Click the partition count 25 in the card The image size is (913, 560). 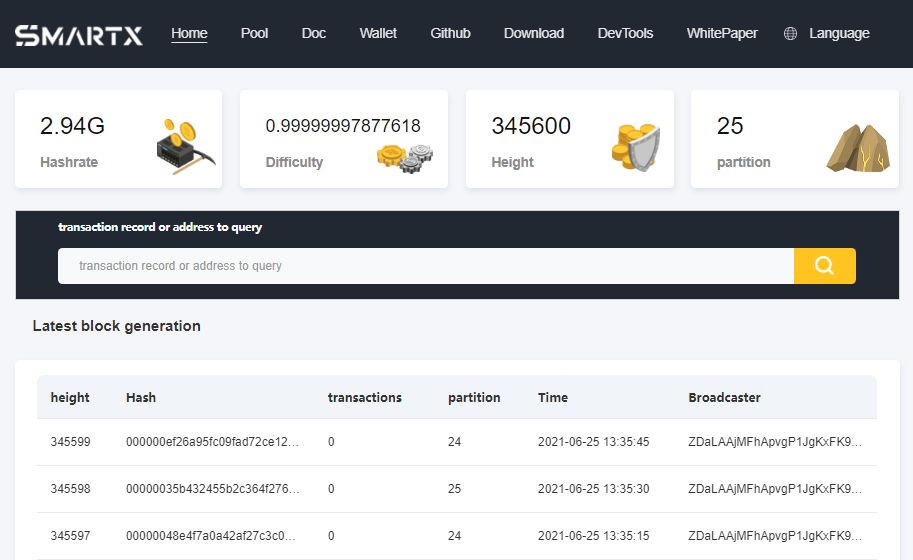point(730,126)
